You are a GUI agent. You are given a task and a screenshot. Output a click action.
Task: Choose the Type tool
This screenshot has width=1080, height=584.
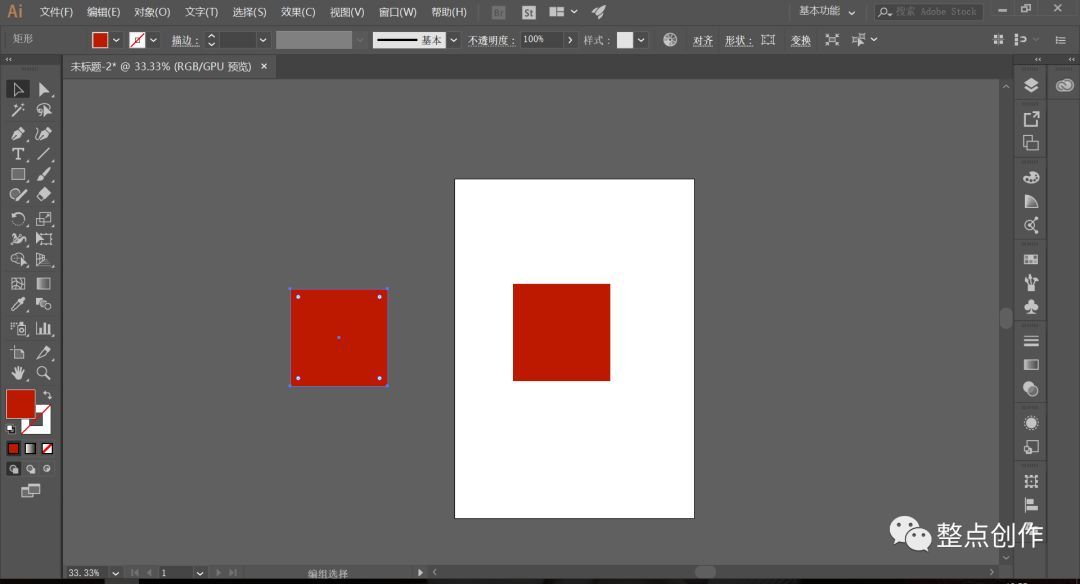(x=18, y=154)
